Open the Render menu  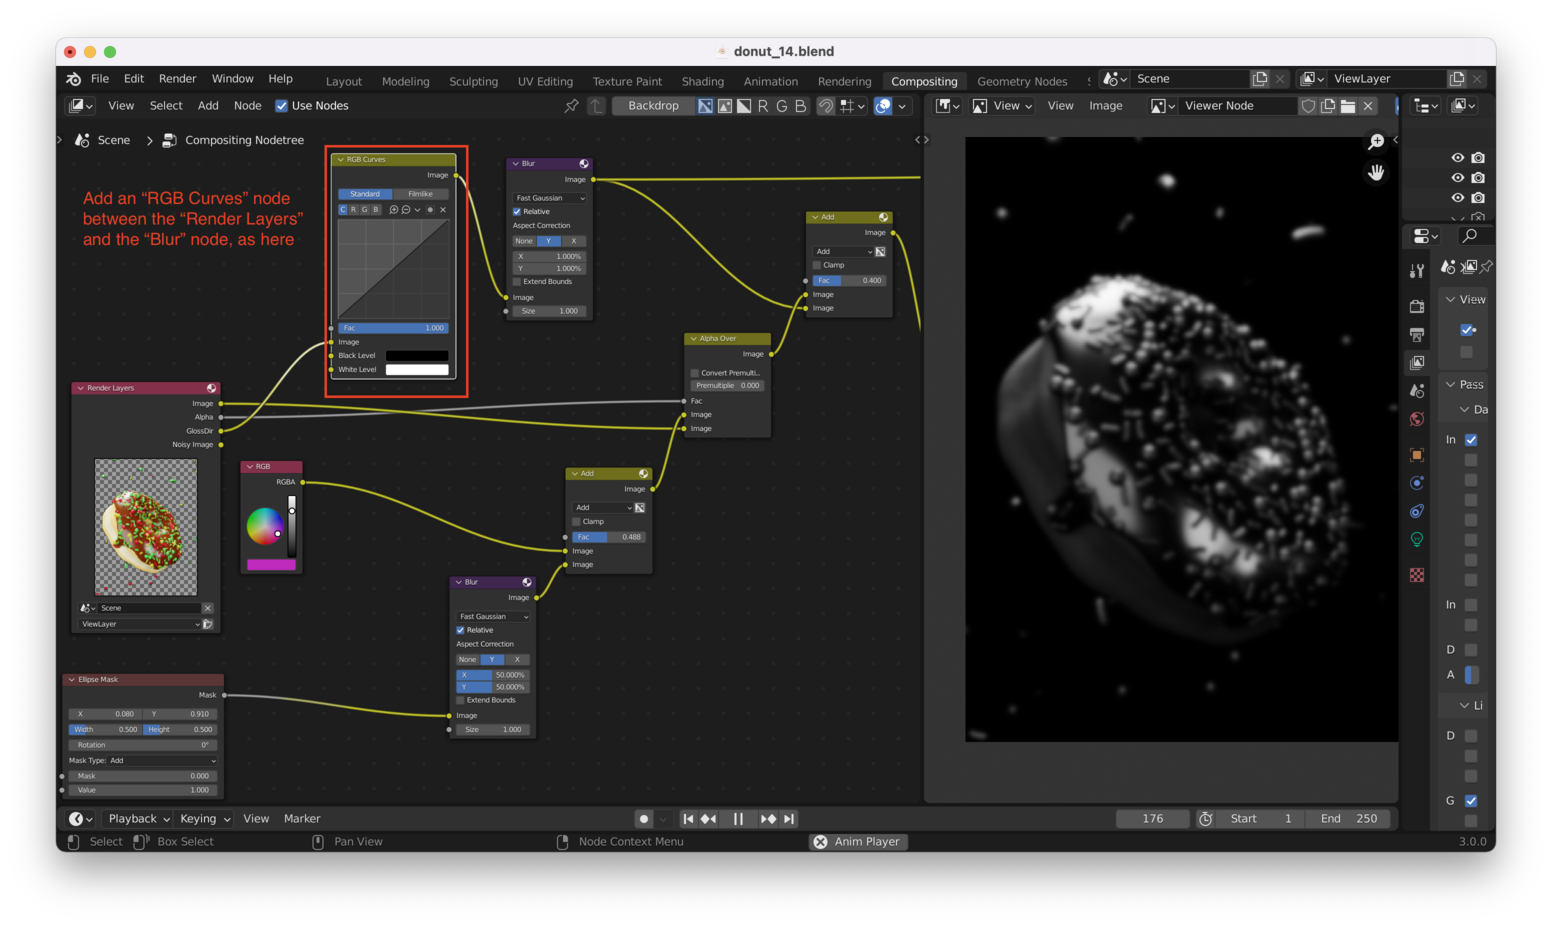pyautogui.click(x=177, y=79)
